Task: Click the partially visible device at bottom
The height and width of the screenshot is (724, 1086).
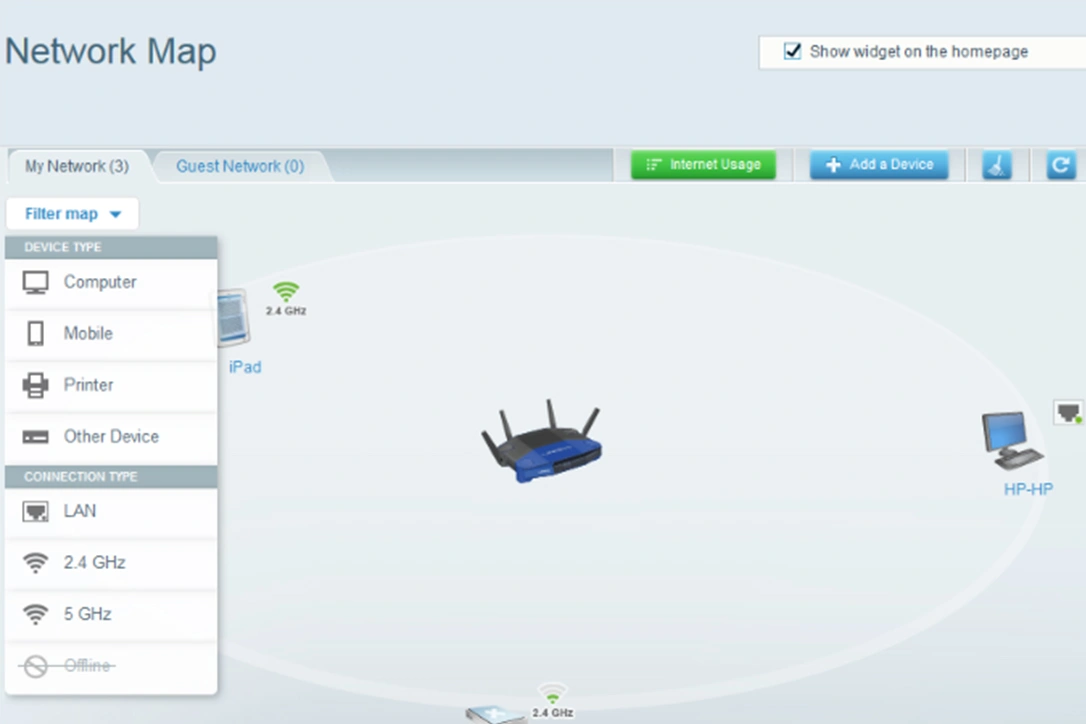Action: click(x=497, y=714)
